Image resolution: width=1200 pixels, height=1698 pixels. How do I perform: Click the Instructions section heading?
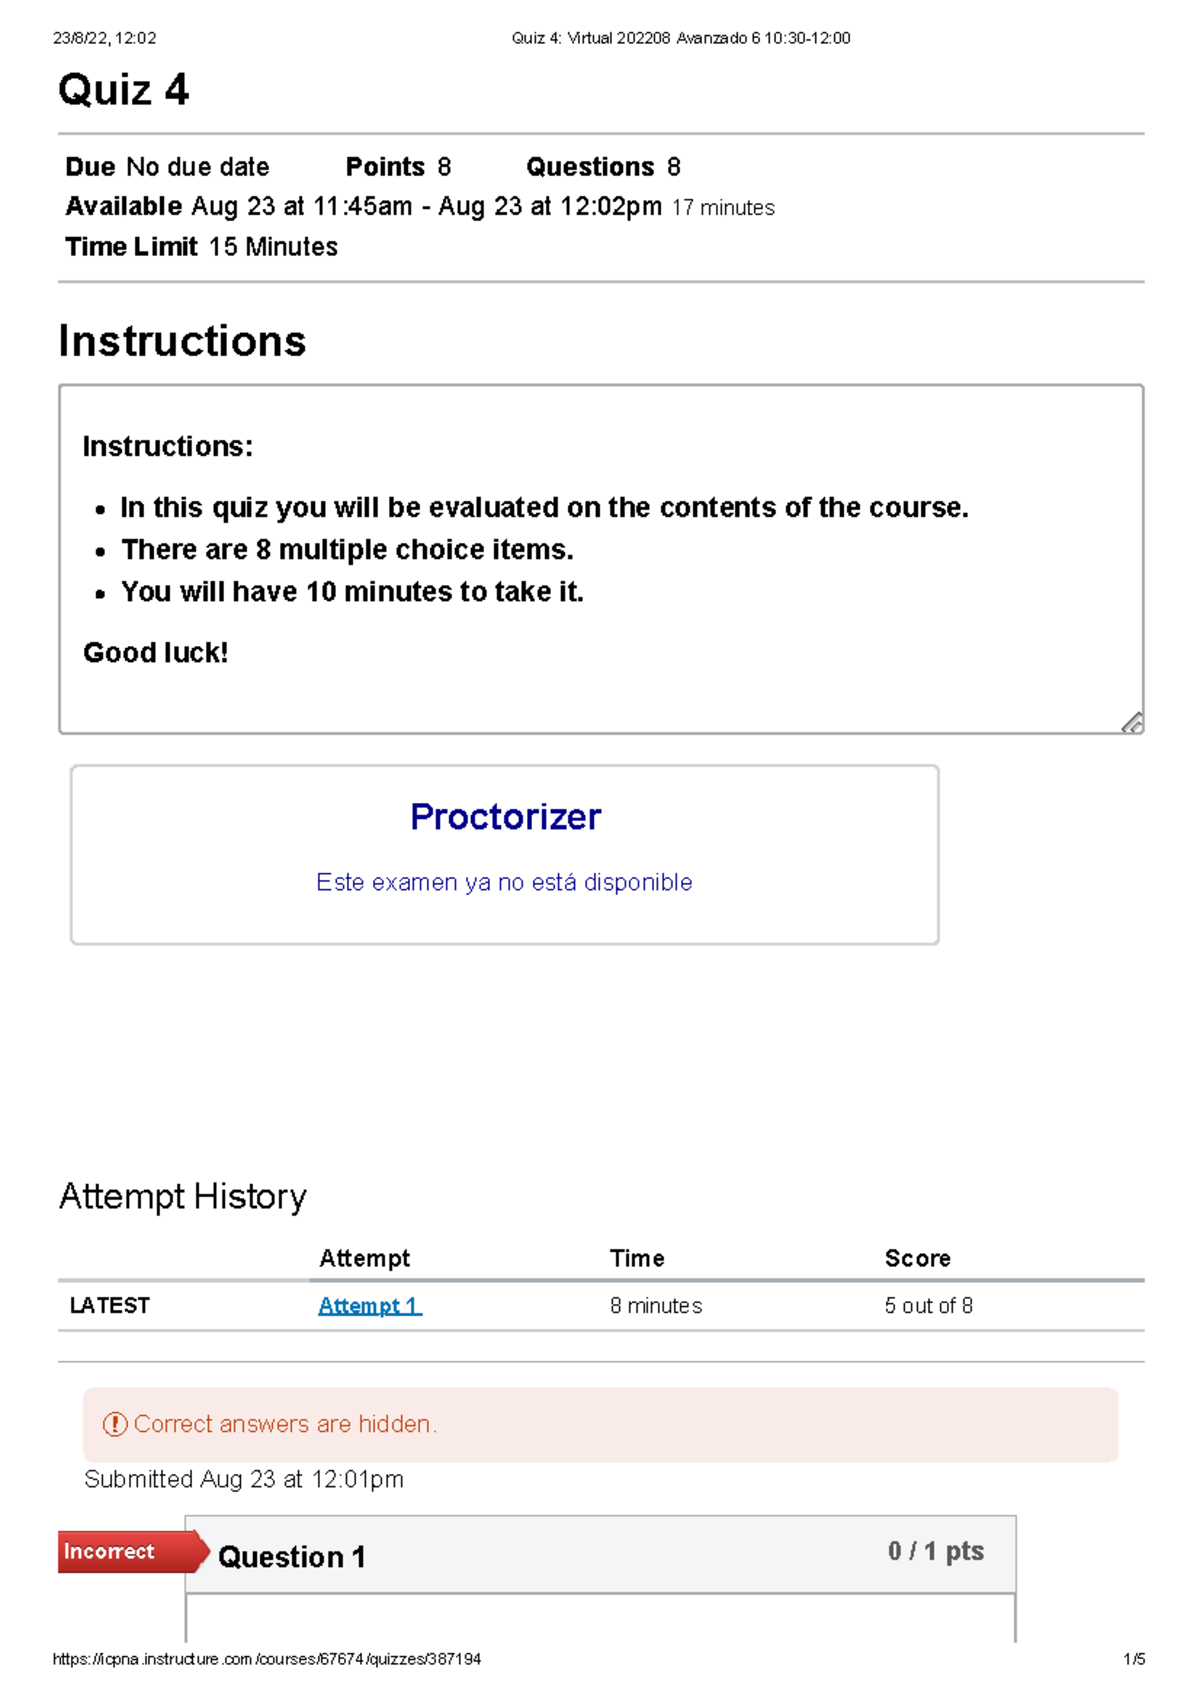(182, 341)
